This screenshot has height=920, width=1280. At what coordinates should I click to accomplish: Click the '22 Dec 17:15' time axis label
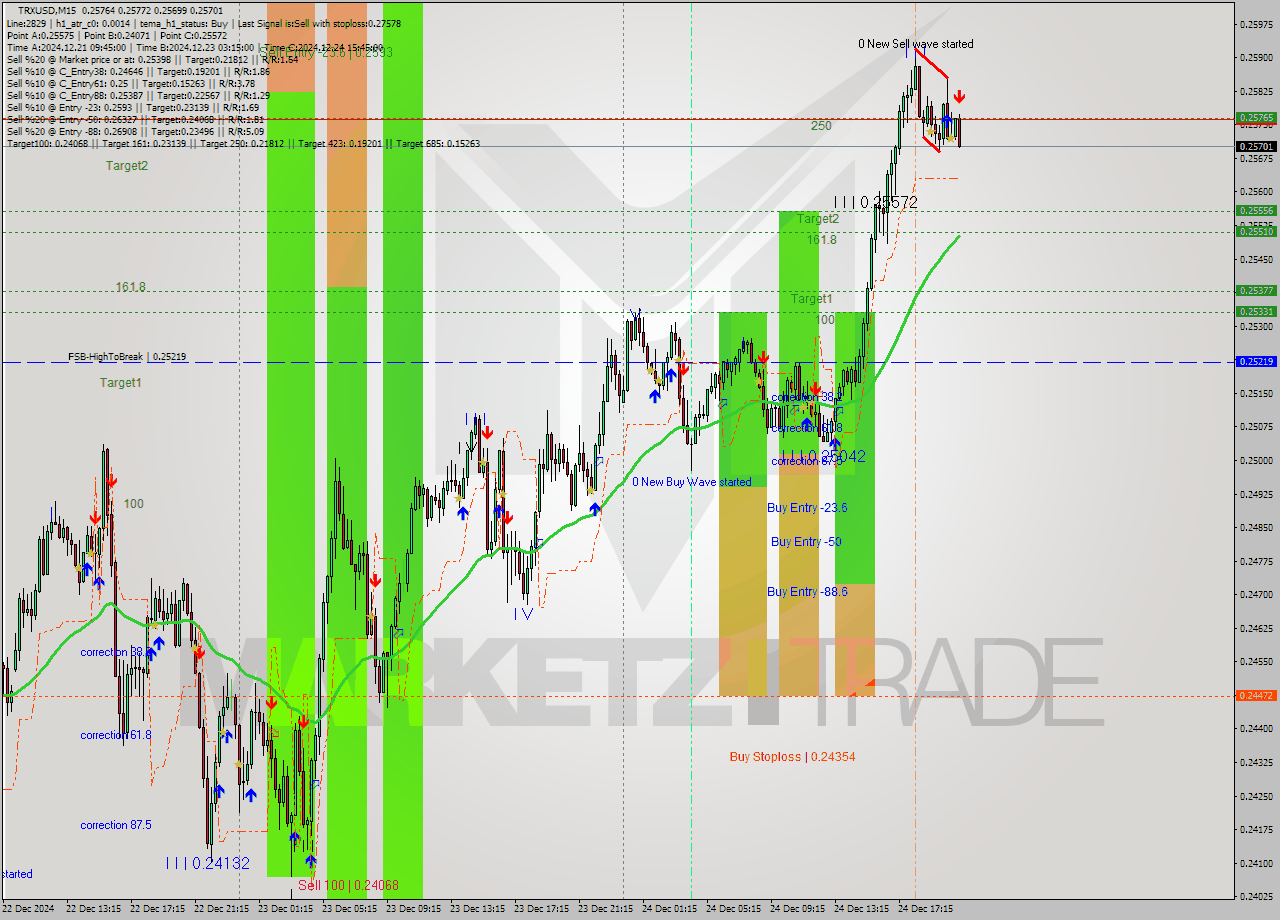(157, 909)
